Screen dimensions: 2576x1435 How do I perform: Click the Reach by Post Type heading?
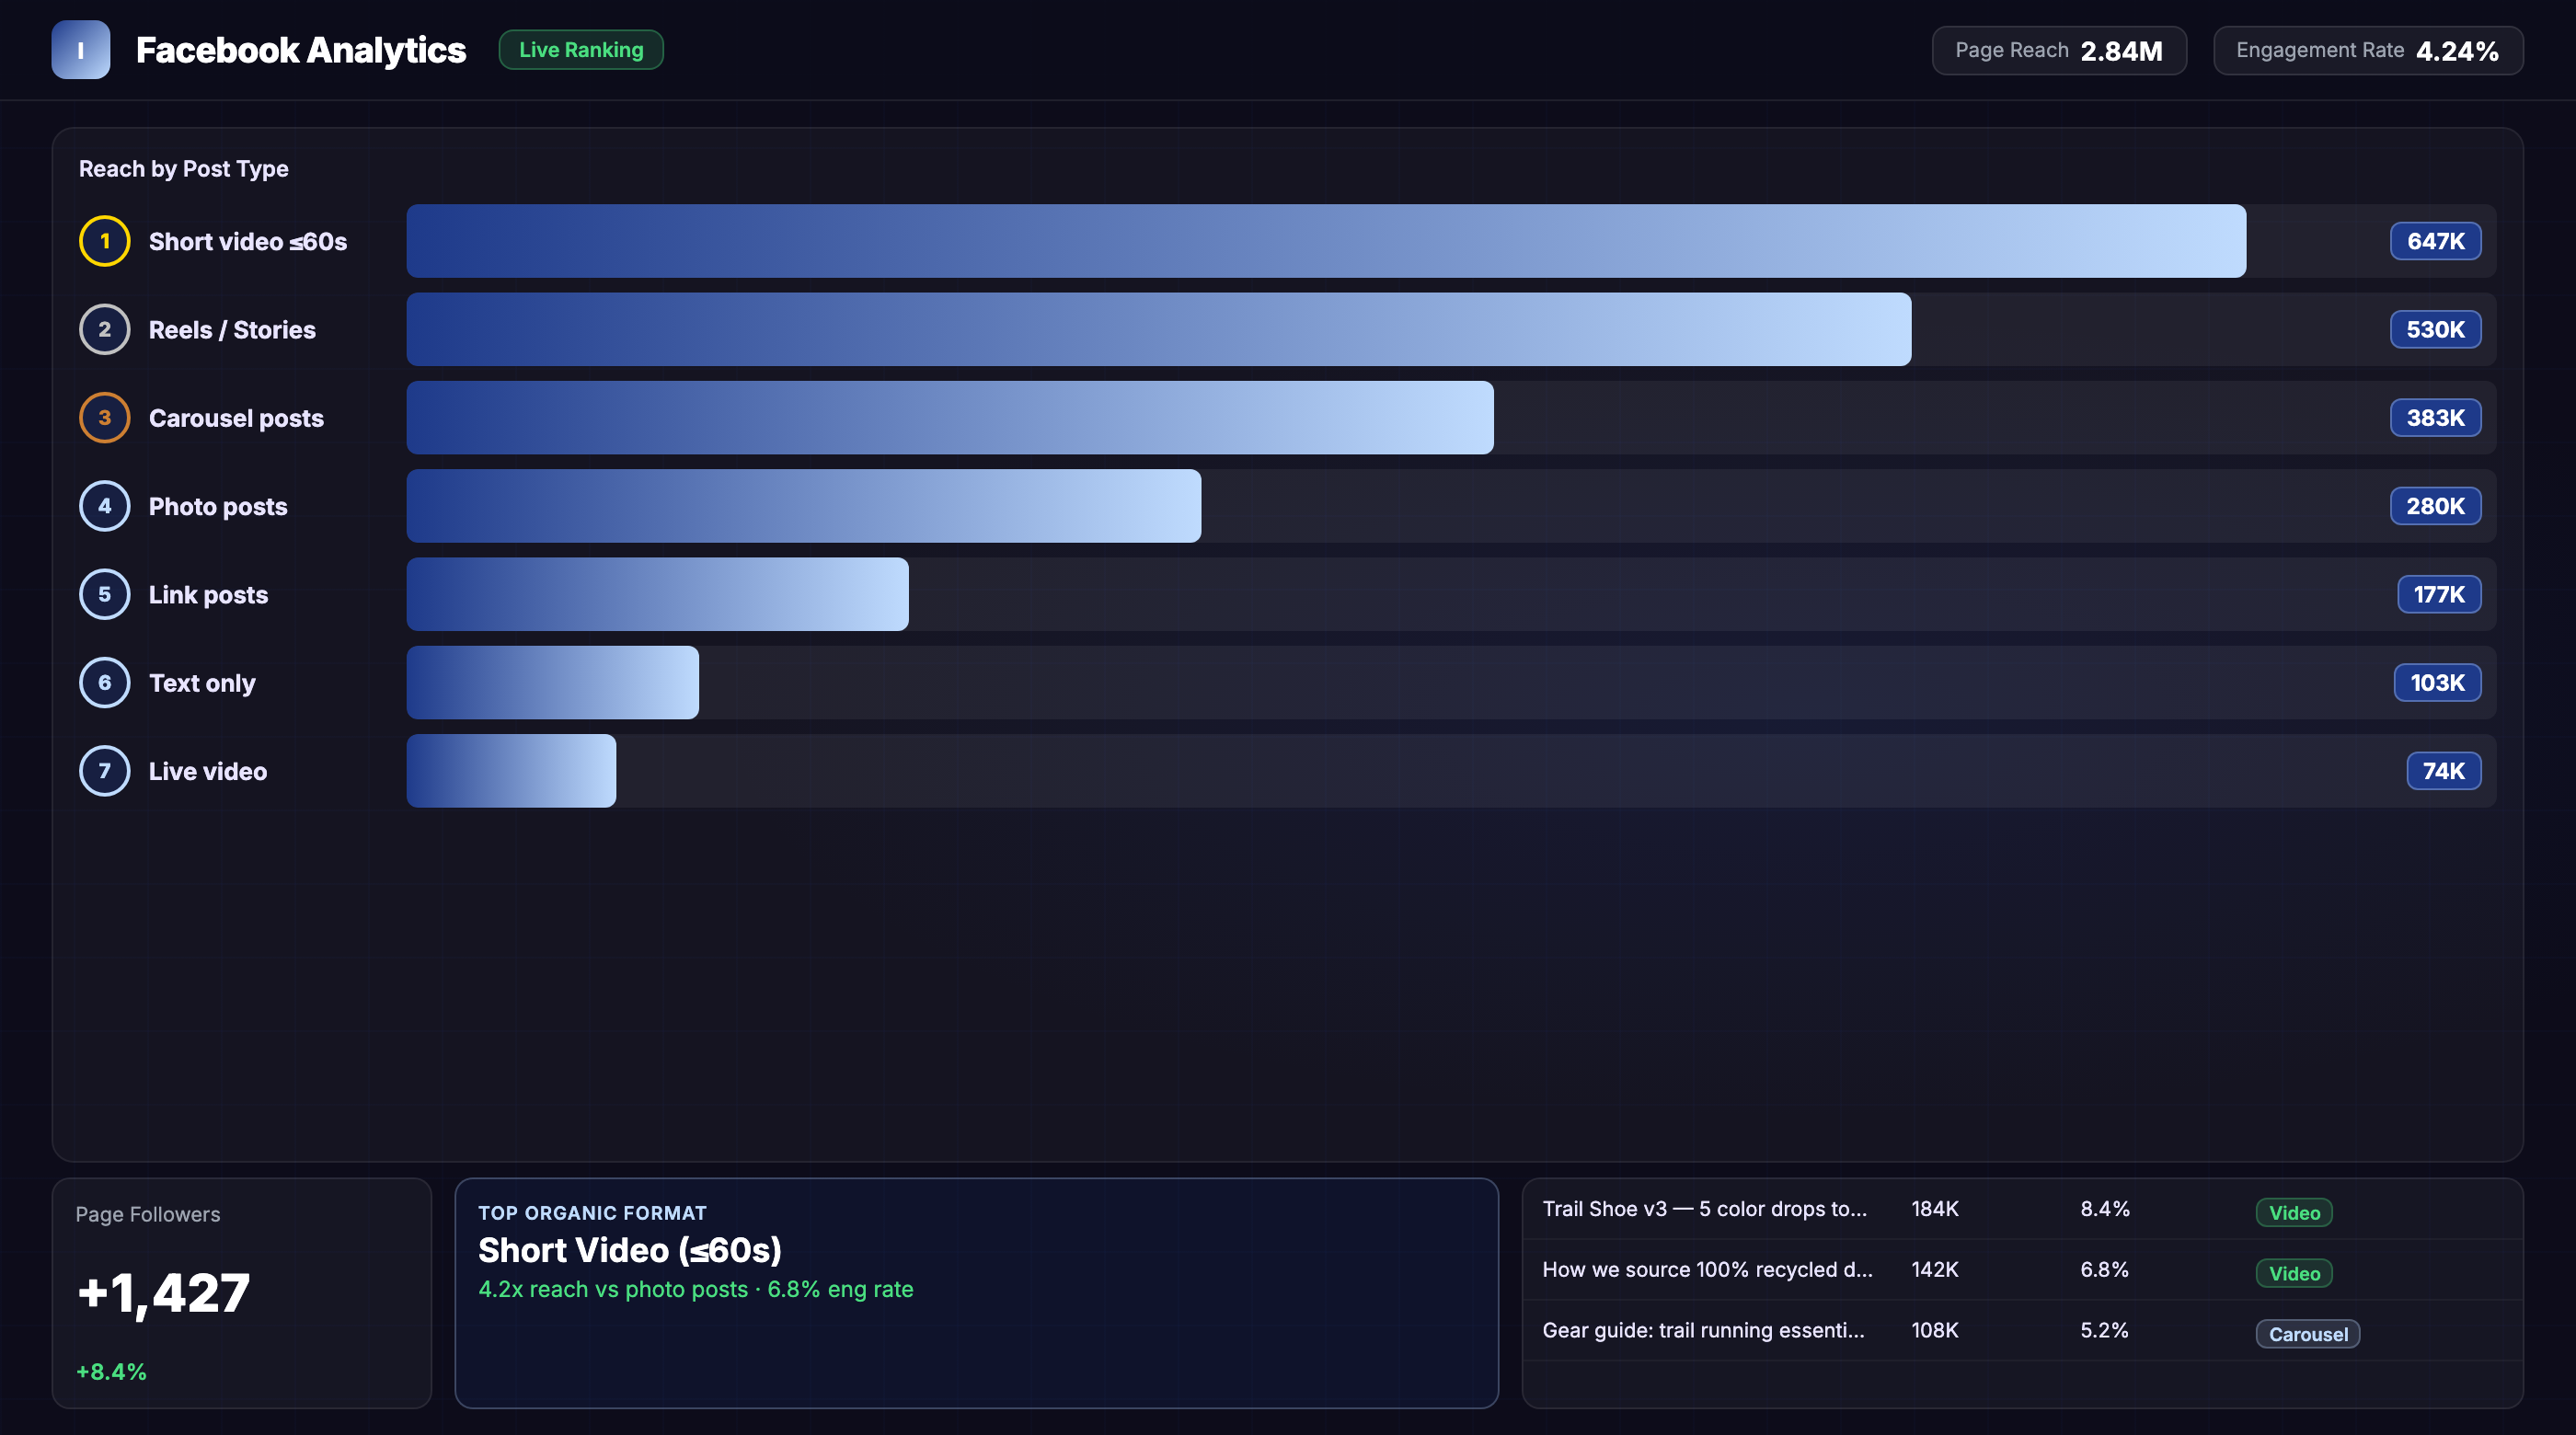point(184,169)
